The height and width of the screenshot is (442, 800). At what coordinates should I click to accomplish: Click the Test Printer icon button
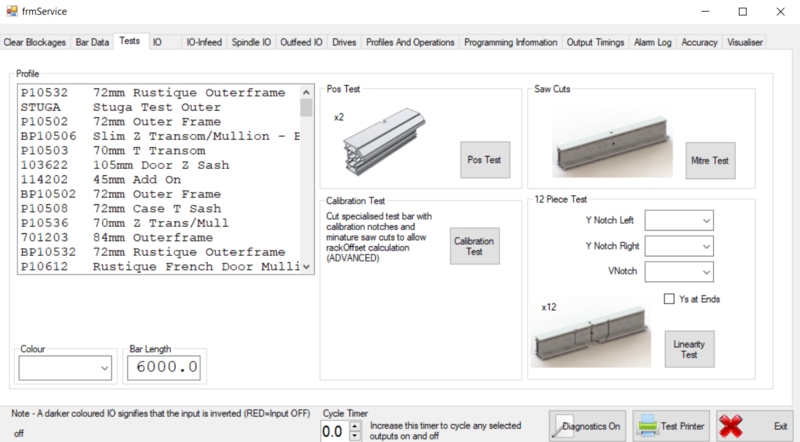click(648, 426)
